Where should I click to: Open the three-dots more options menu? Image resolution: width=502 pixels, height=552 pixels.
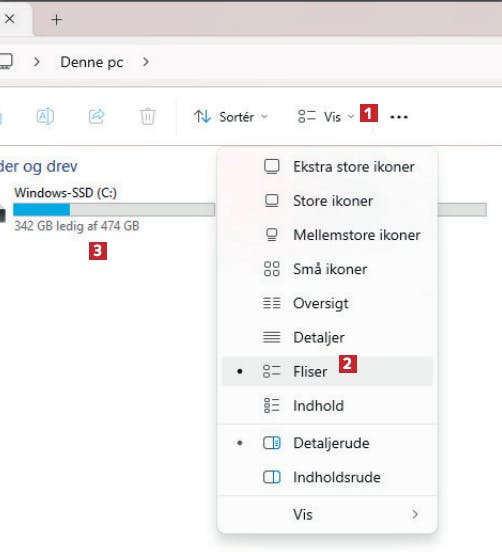(x=399, y=117)
